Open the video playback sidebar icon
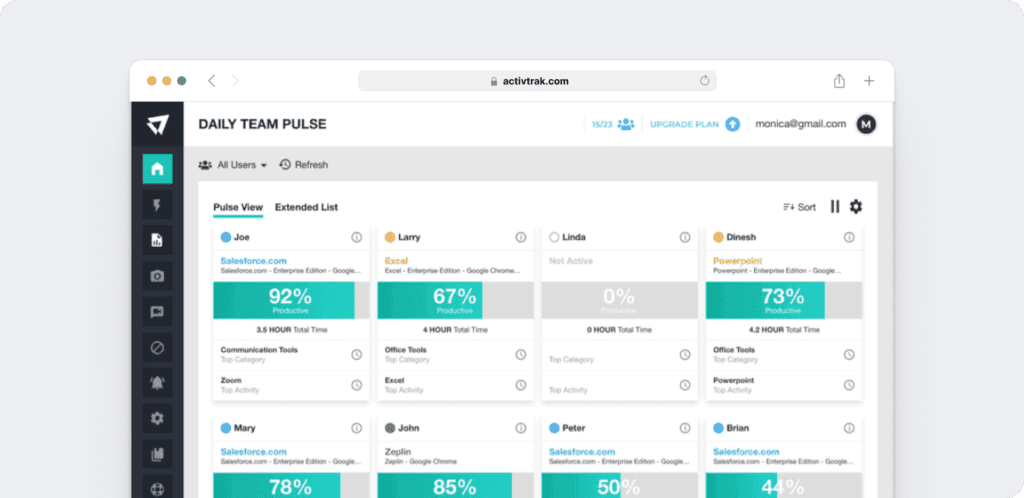This screenshot has width=1024, height=498. pos(157,311)
